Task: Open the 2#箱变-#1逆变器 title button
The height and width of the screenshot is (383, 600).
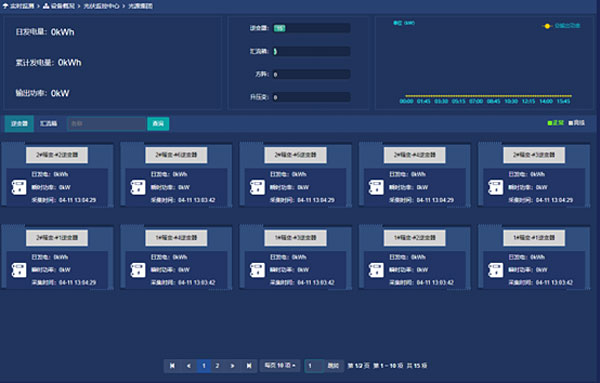Action: (x=57, y=238)
